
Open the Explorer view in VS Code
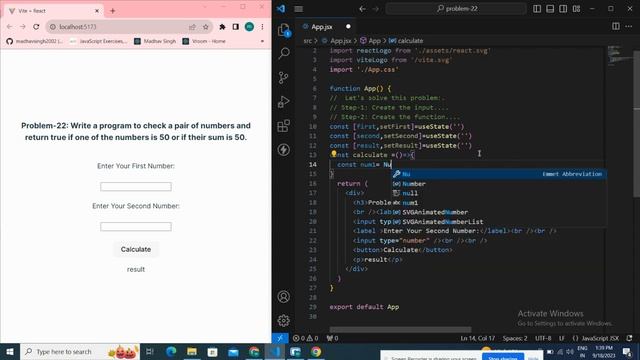tap(284, 29)
